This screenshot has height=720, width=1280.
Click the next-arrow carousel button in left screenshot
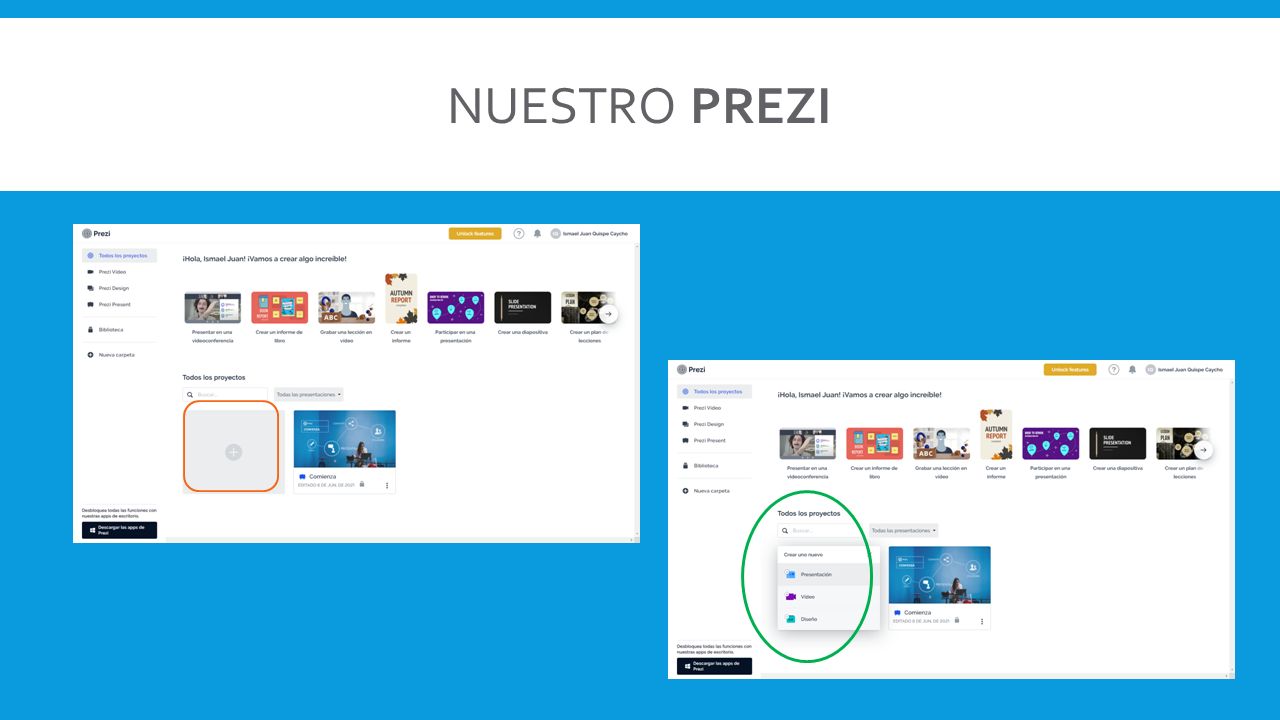tap(608, 314)
